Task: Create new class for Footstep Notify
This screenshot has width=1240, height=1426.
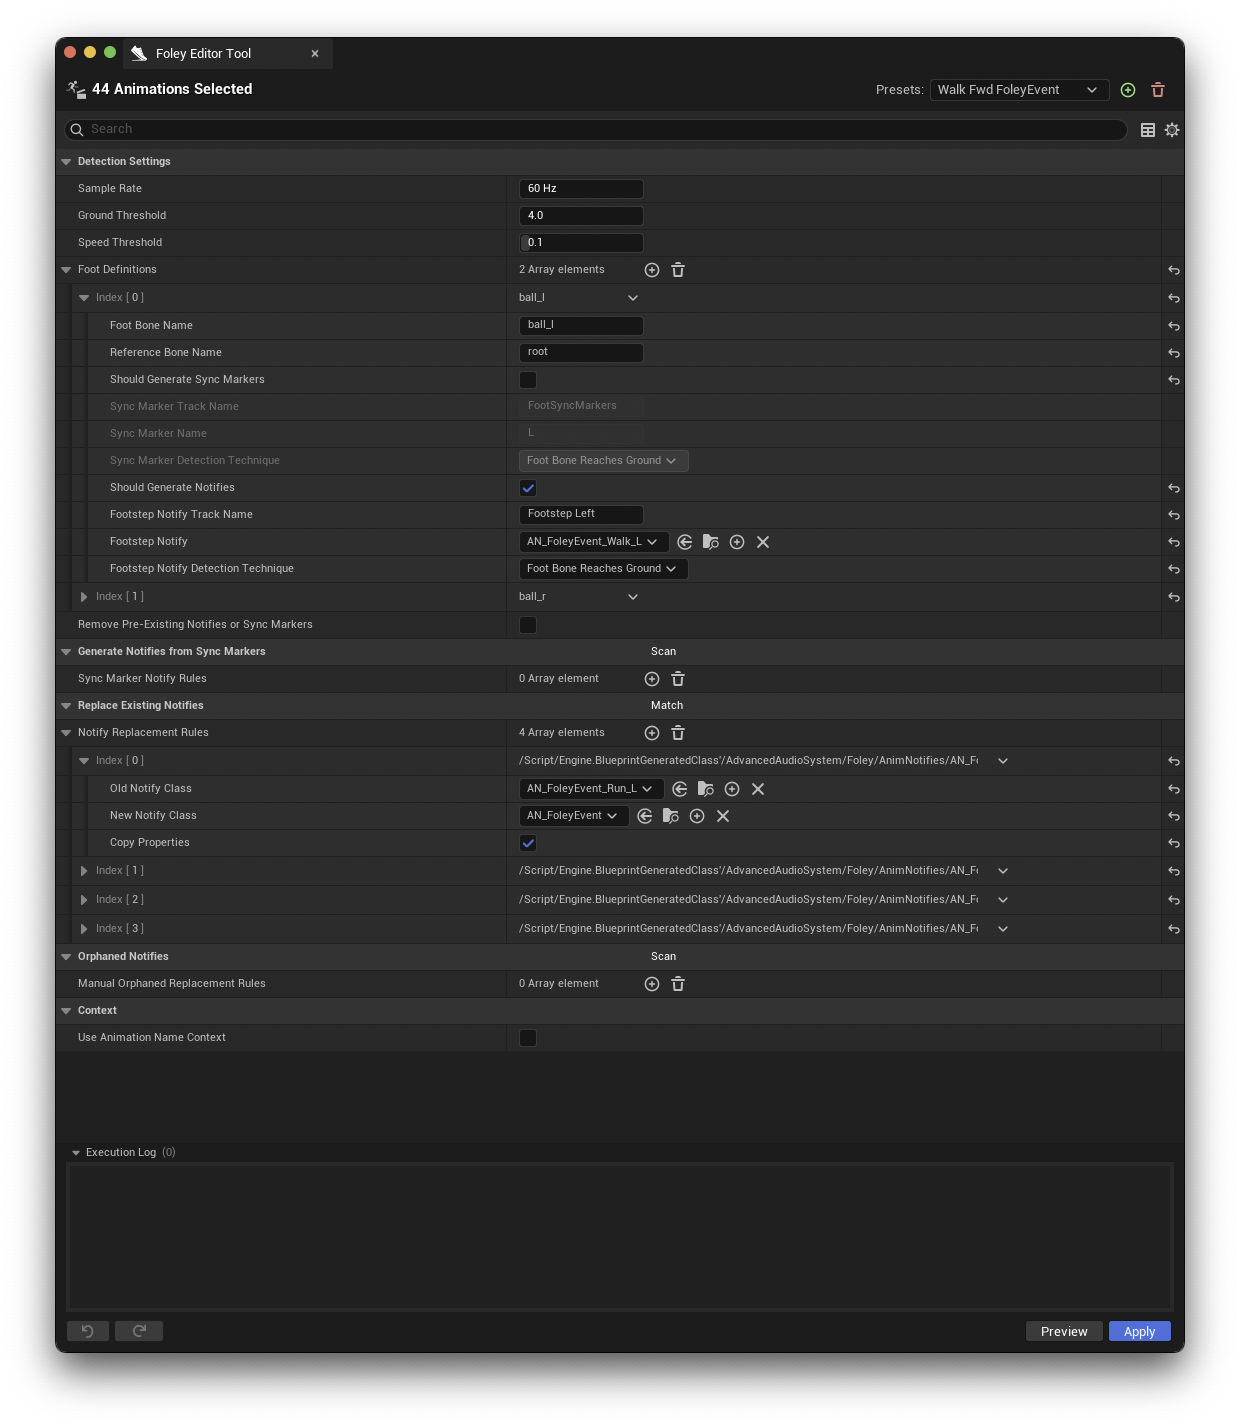Action: (737, 542)
